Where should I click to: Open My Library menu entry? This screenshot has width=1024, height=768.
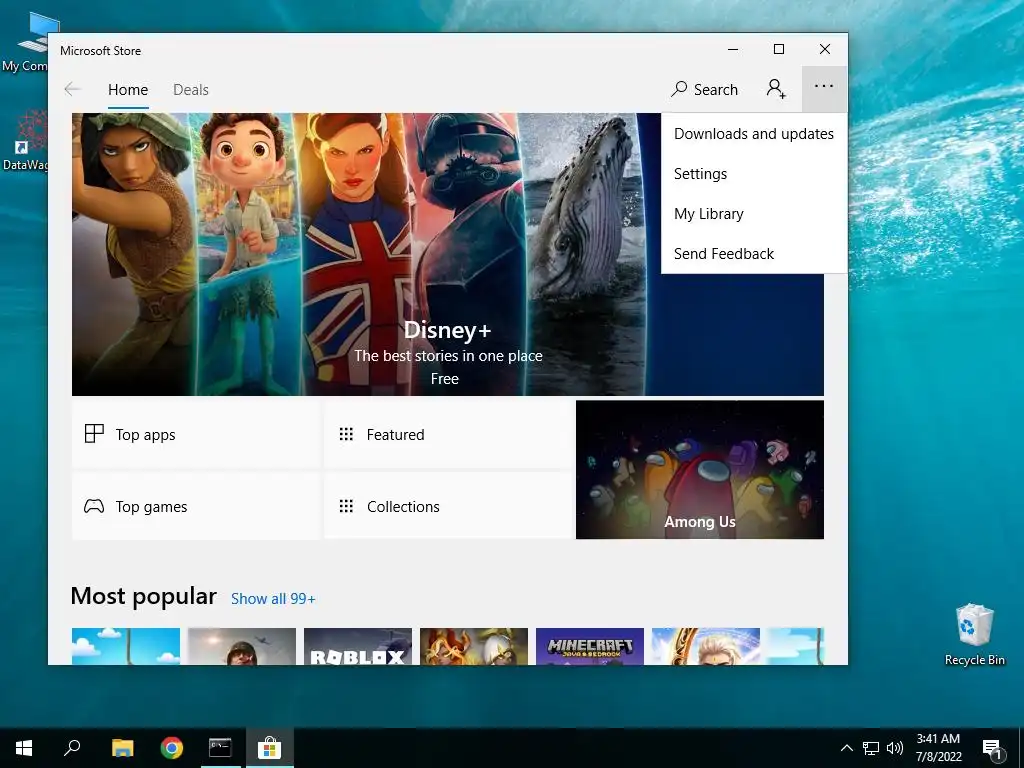(x=754, y=214)
